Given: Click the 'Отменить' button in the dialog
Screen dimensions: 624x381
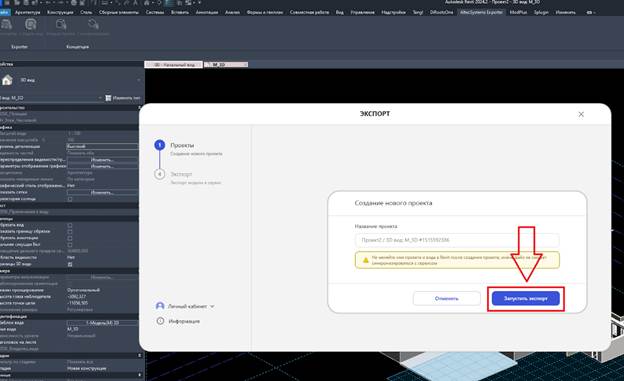Looking at the screenshot, I should (x=447, y=298).
